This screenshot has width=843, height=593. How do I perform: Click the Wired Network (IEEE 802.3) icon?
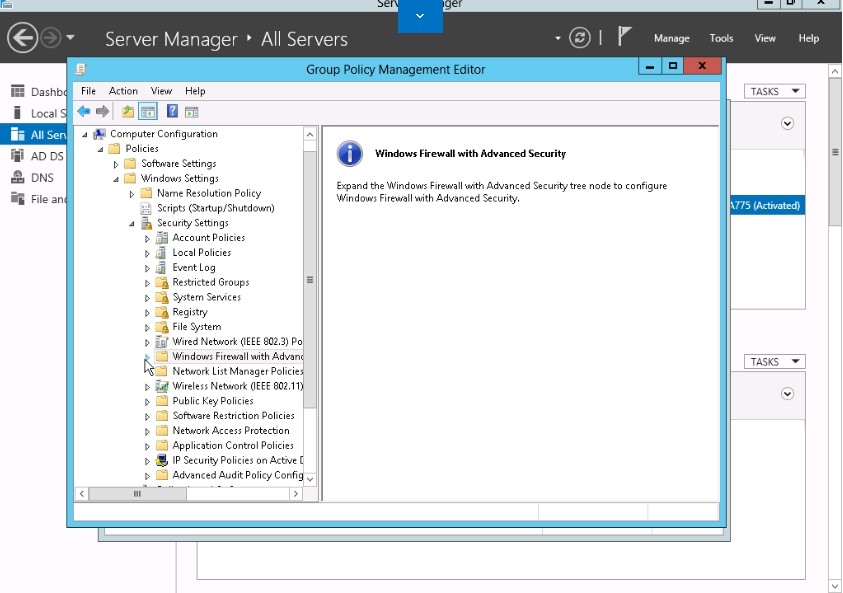tap(161, 341)
